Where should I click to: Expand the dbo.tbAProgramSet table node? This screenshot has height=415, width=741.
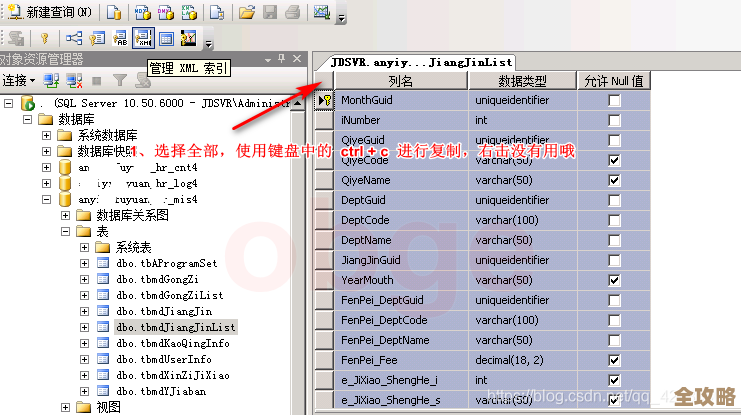pos(84,263)
